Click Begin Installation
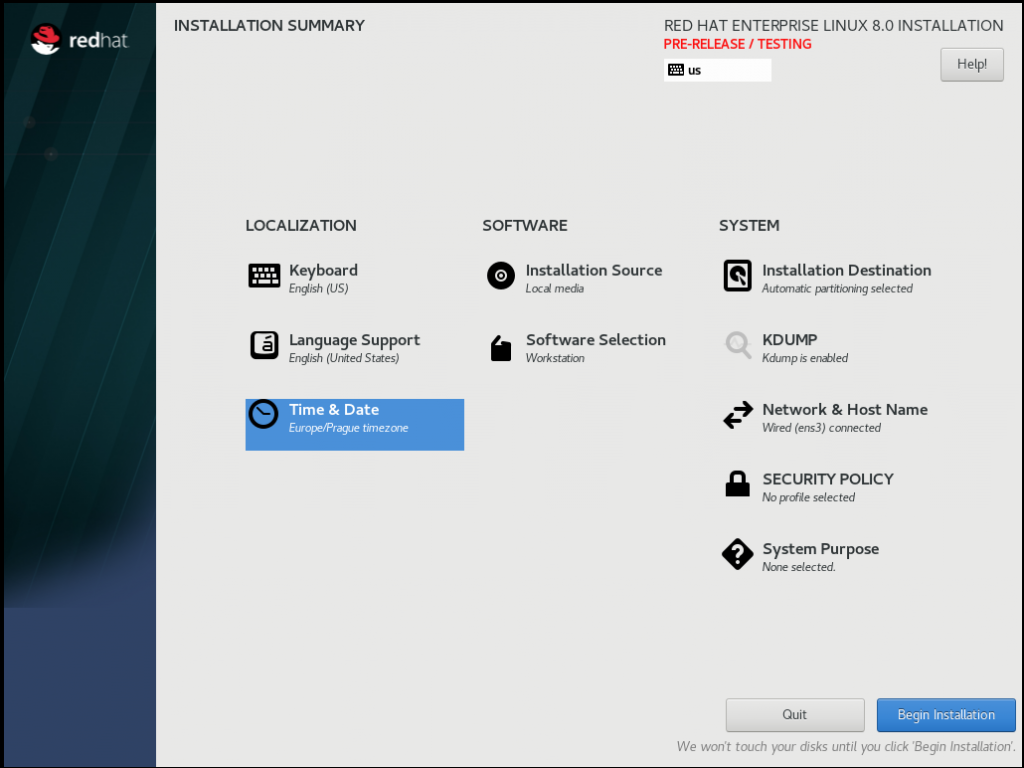Viewport: 1024px width, 768px height. [946, 714]
